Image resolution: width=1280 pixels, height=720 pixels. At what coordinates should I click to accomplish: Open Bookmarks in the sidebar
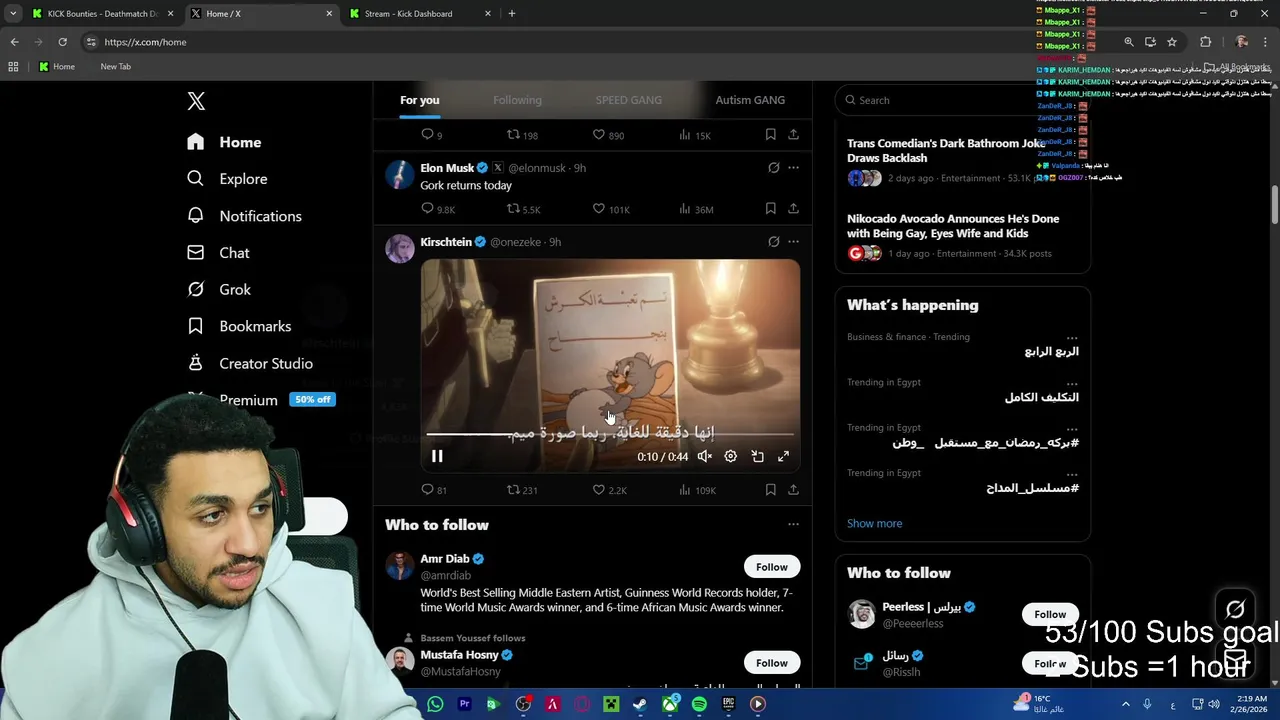239,326
